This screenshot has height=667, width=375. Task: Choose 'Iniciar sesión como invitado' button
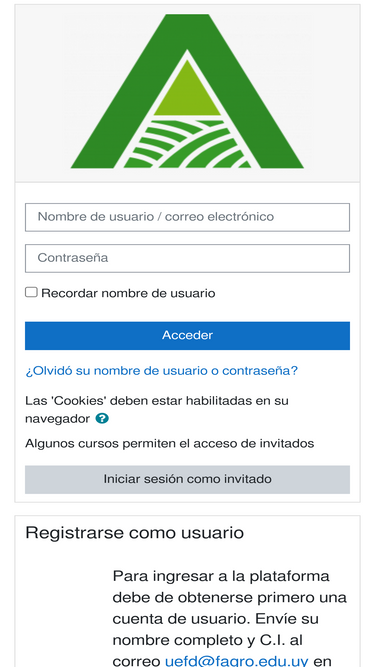coord(188,479)
